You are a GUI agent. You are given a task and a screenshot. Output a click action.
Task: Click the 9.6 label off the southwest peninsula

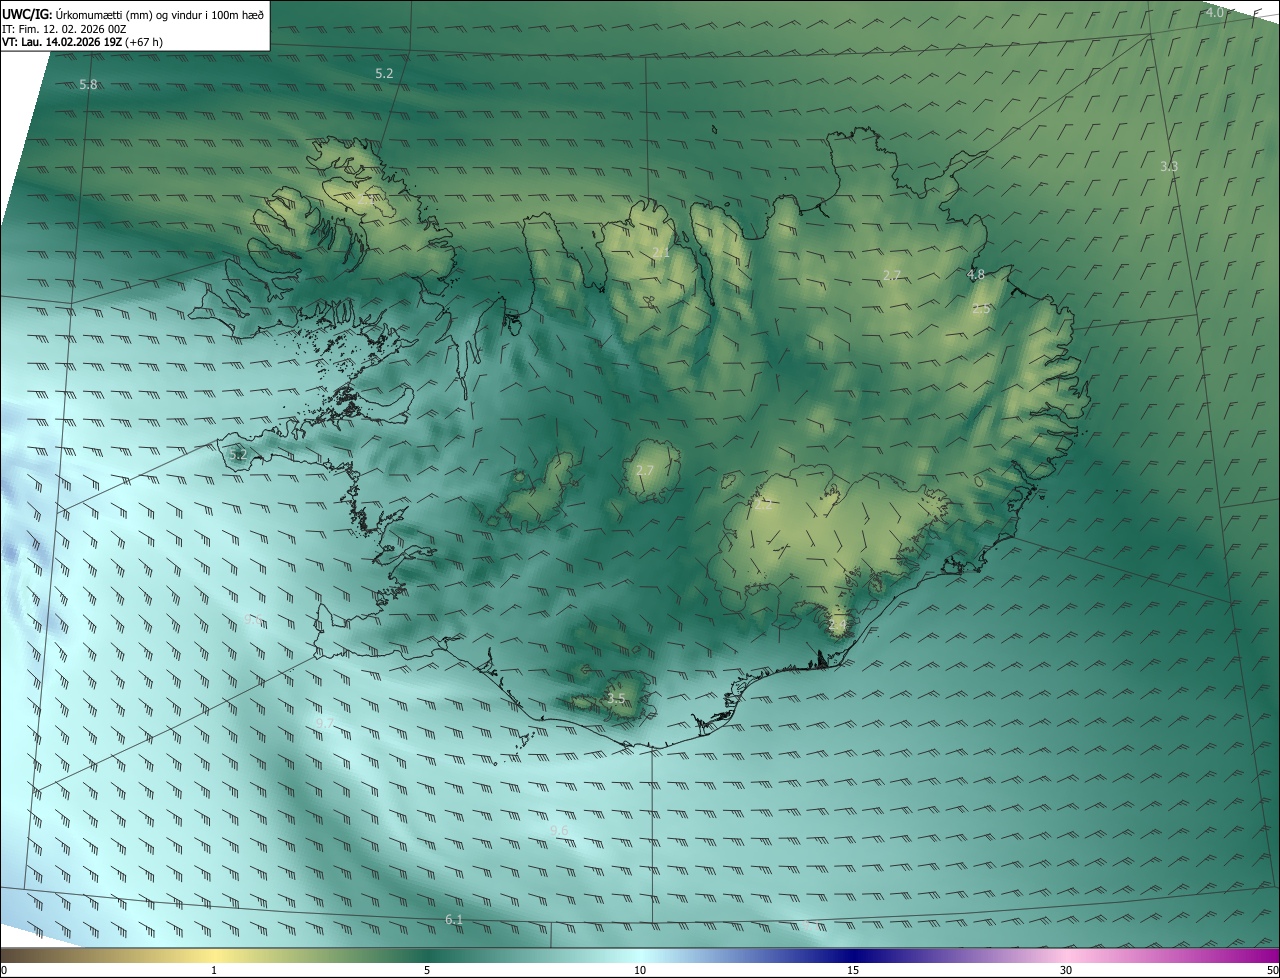(253, 620)
